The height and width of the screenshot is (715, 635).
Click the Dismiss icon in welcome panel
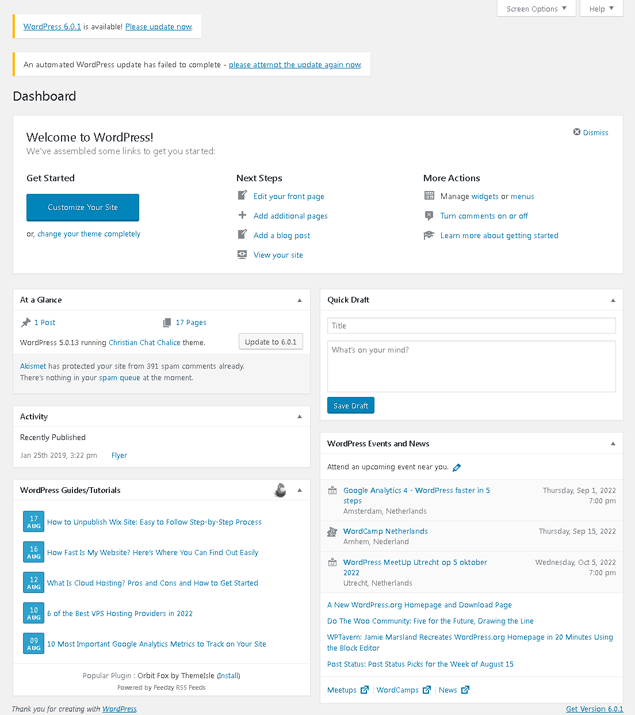pyautogui.click(x=577, y=132)
